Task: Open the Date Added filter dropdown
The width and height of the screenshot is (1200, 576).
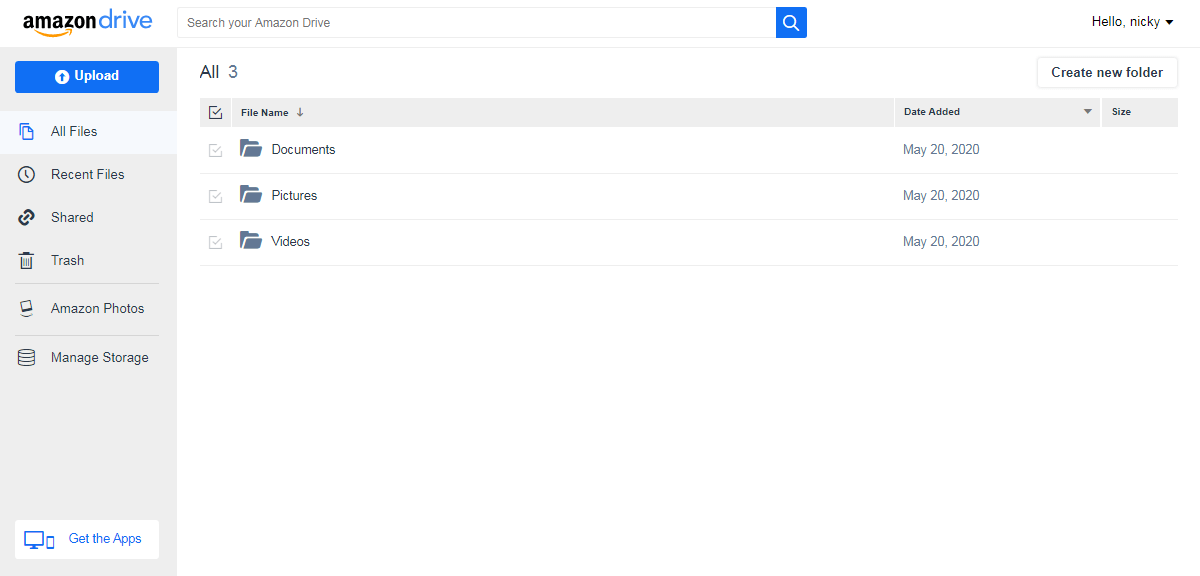Action: (1087, 112)
